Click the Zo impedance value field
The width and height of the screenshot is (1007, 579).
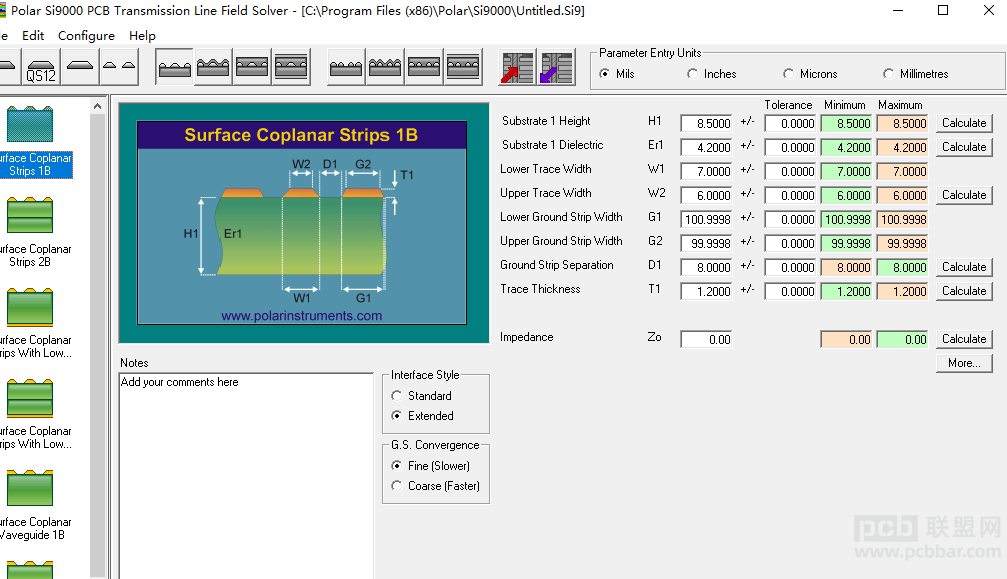coord(706,340)
